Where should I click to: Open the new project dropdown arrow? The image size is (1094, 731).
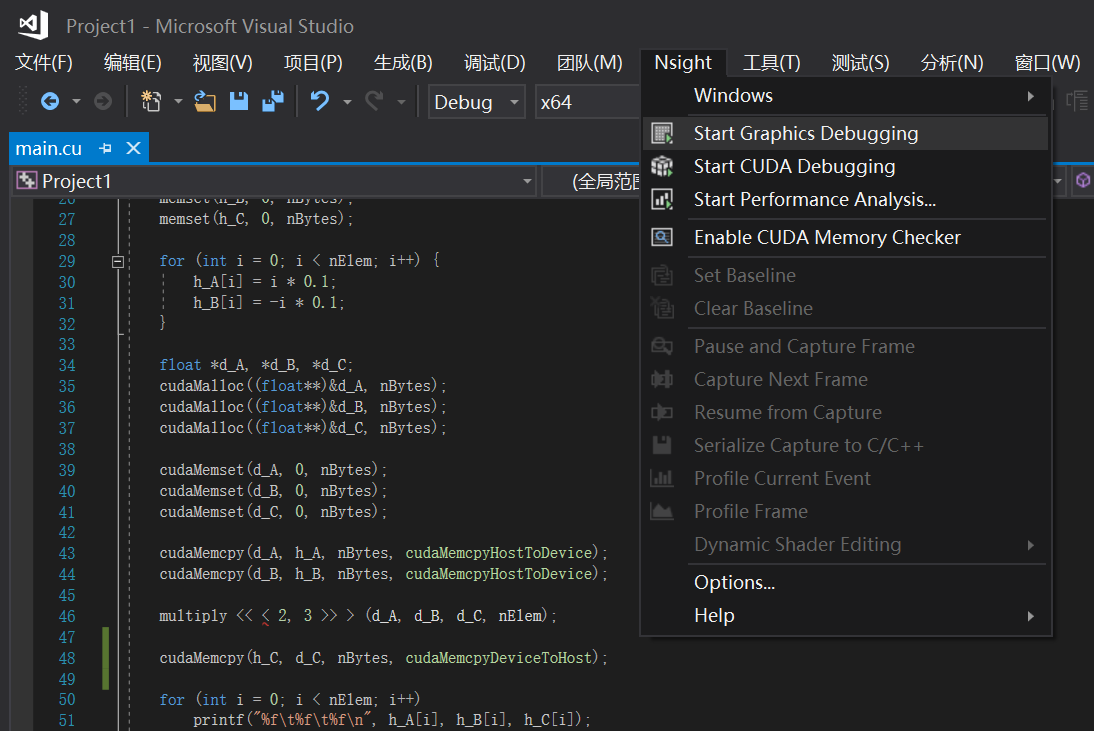click(x=178, y=102)
